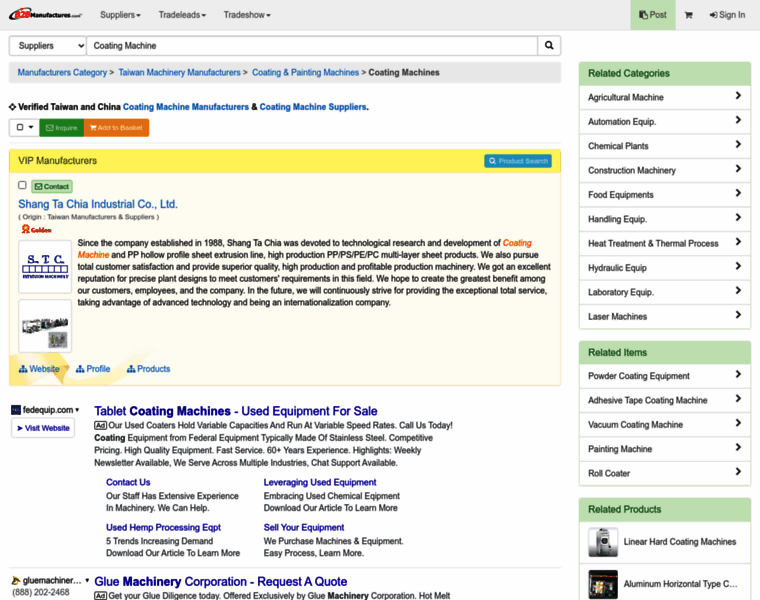Click the Ad badge on Tablet Coating Machines ad
The width and height of the screenshot is (760, 600).
coord(100,426)
